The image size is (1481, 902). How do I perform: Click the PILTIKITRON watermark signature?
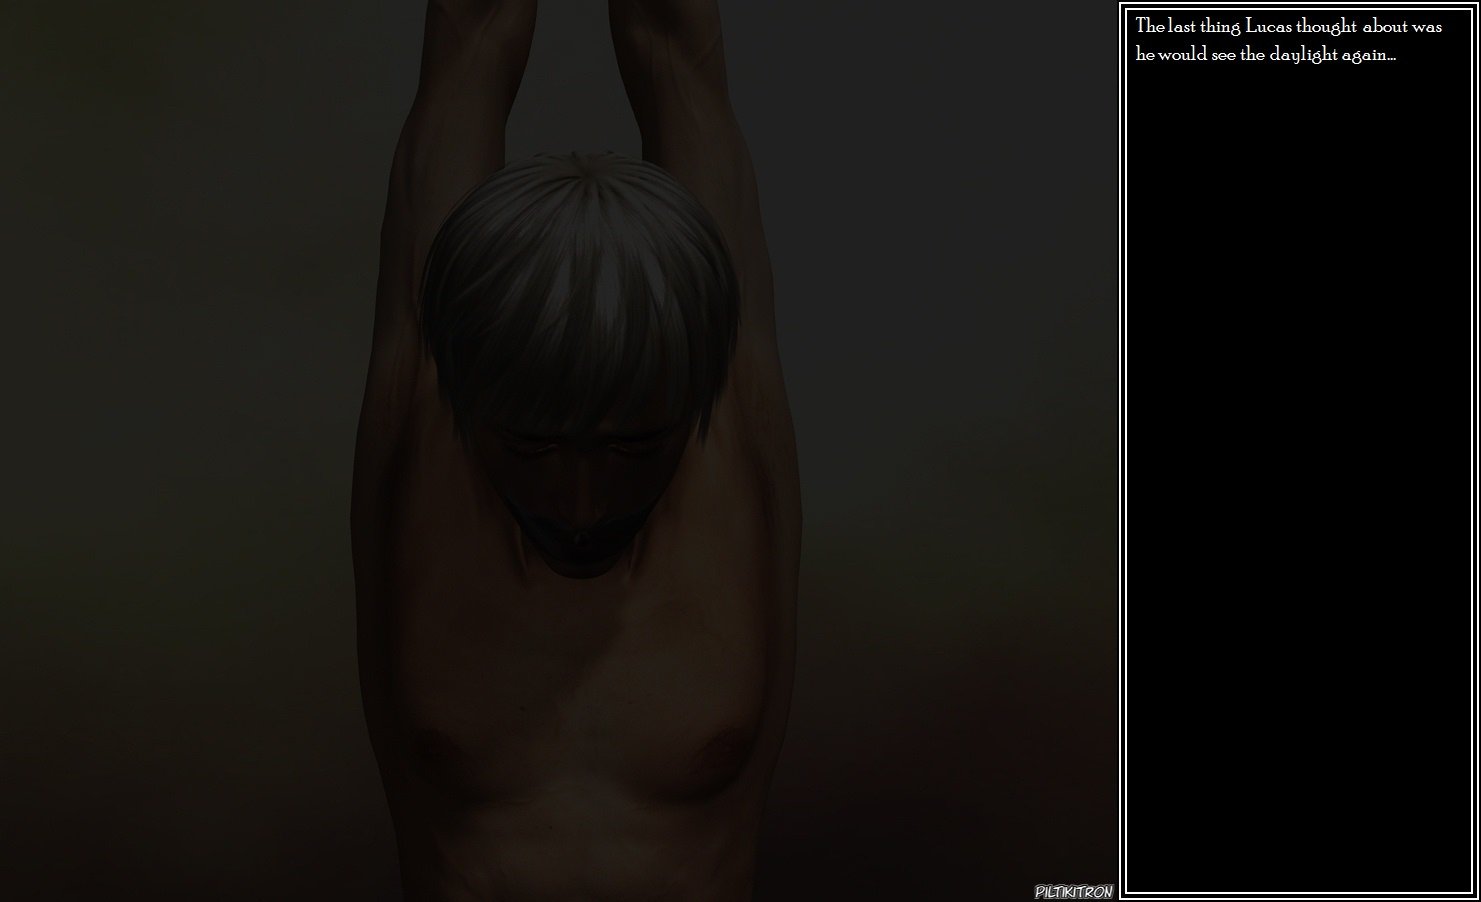1073,892
